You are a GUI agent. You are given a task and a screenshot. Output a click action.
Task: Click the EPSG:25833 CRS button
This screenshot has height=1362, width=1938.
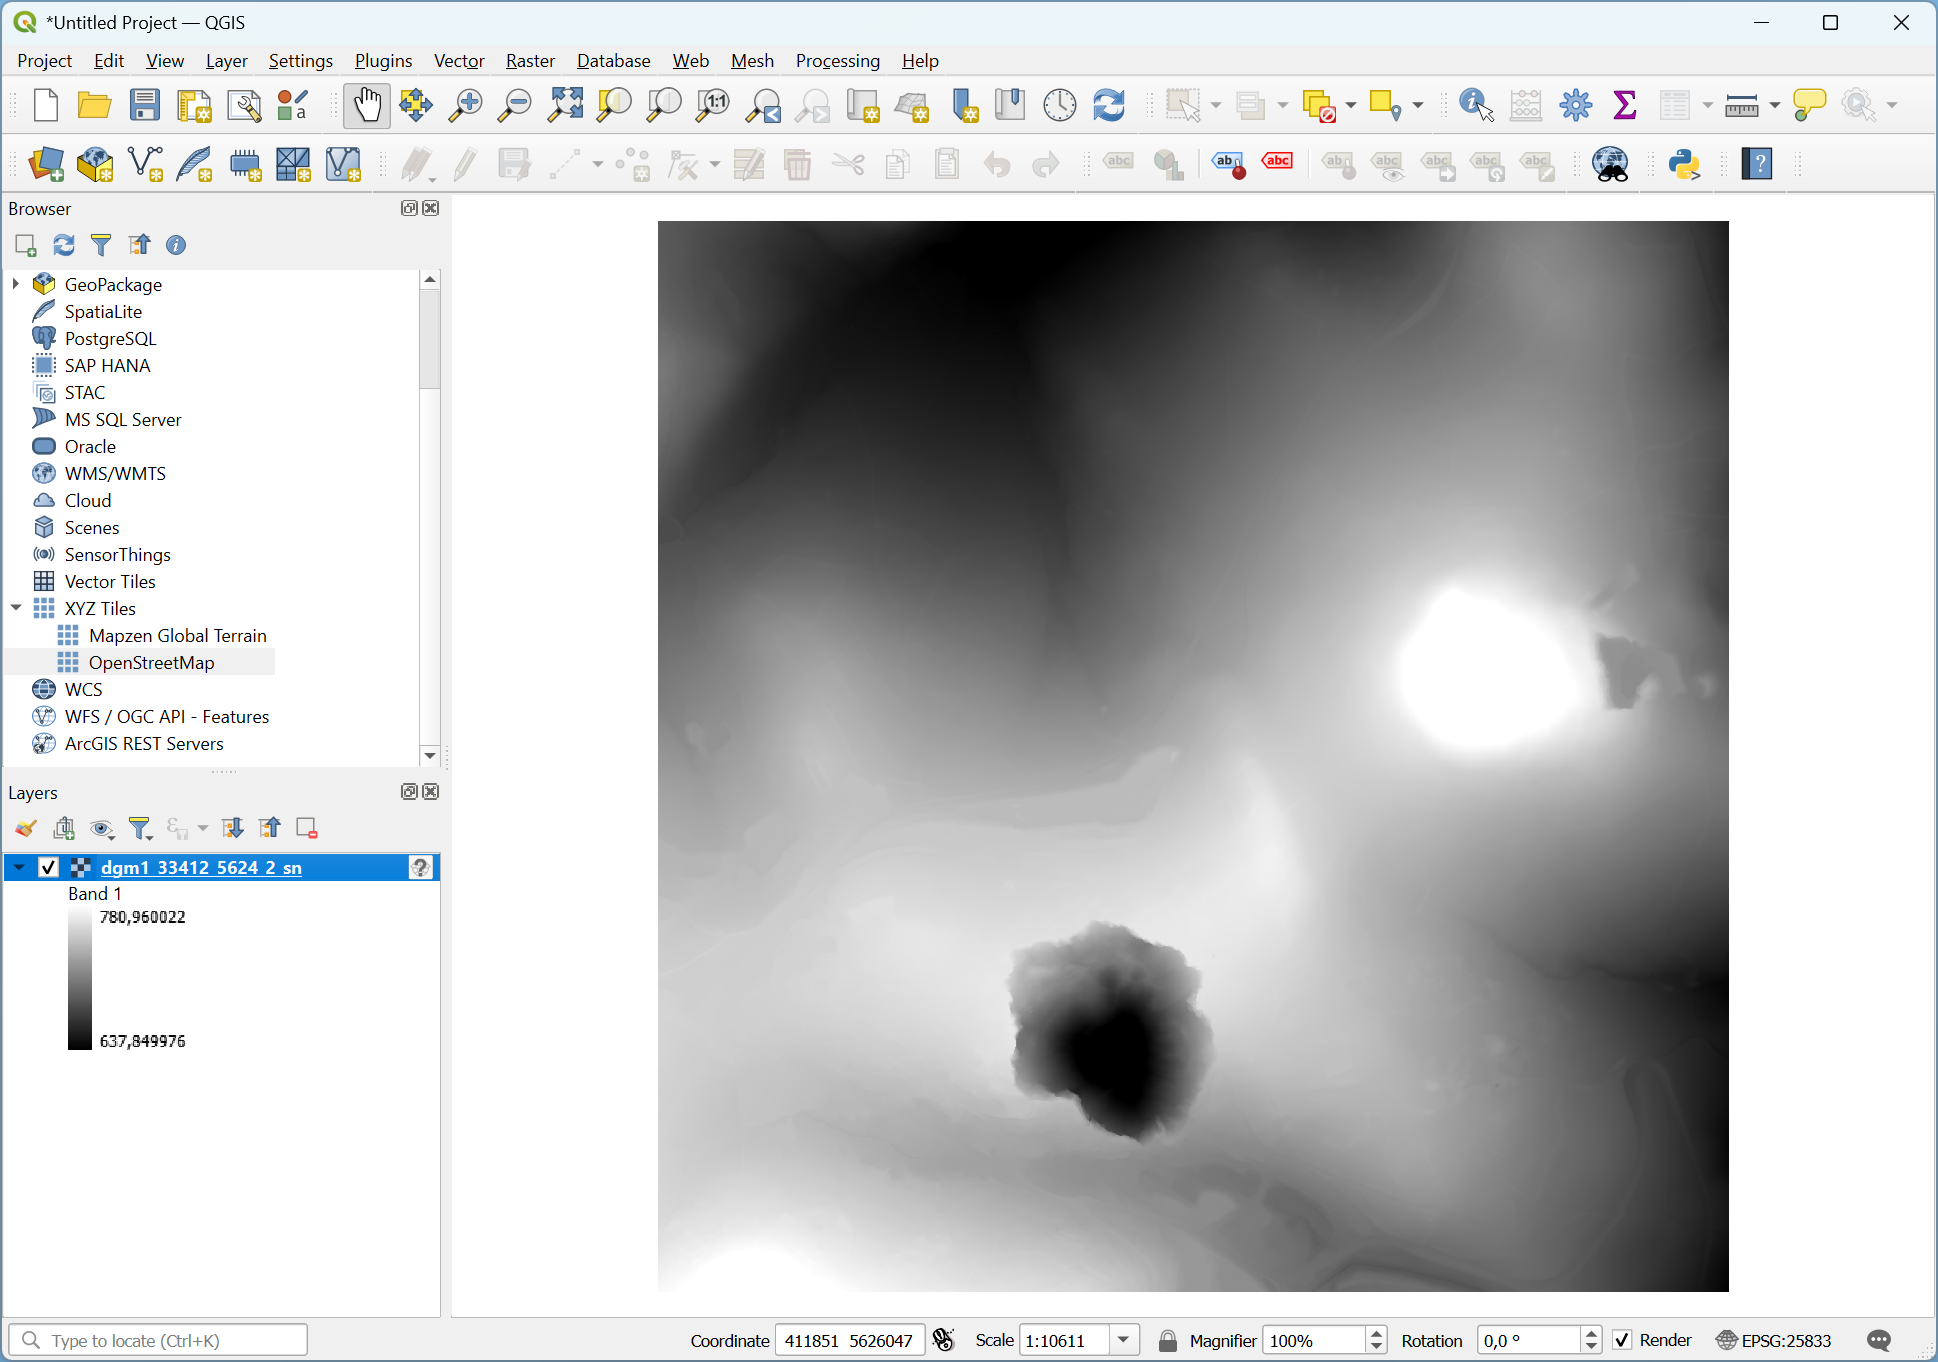(x=1774, y=1340)
